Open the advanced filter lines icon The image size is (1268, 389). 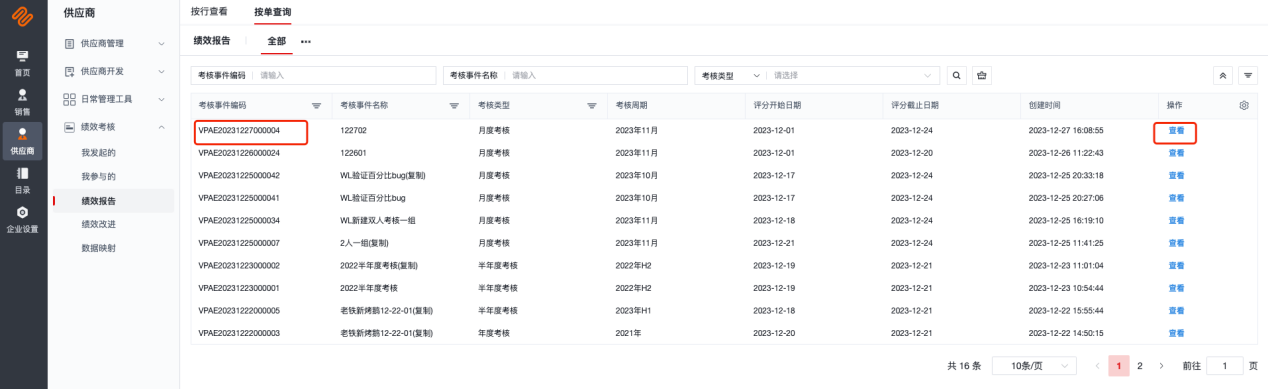click(1248, 75)
